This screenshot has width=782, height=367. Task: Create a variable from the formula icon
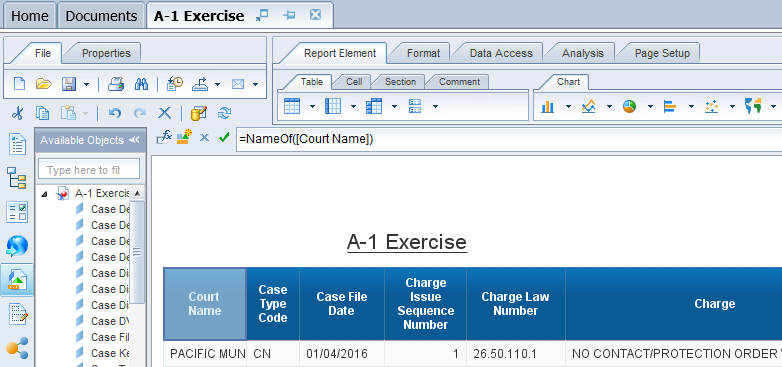click(184, 137)
